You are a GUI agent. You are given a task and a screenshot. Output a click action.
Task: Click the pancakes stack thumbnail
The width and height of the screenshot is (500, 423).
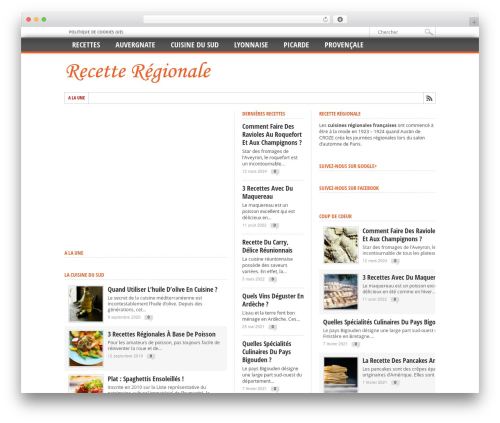[341, 375]
